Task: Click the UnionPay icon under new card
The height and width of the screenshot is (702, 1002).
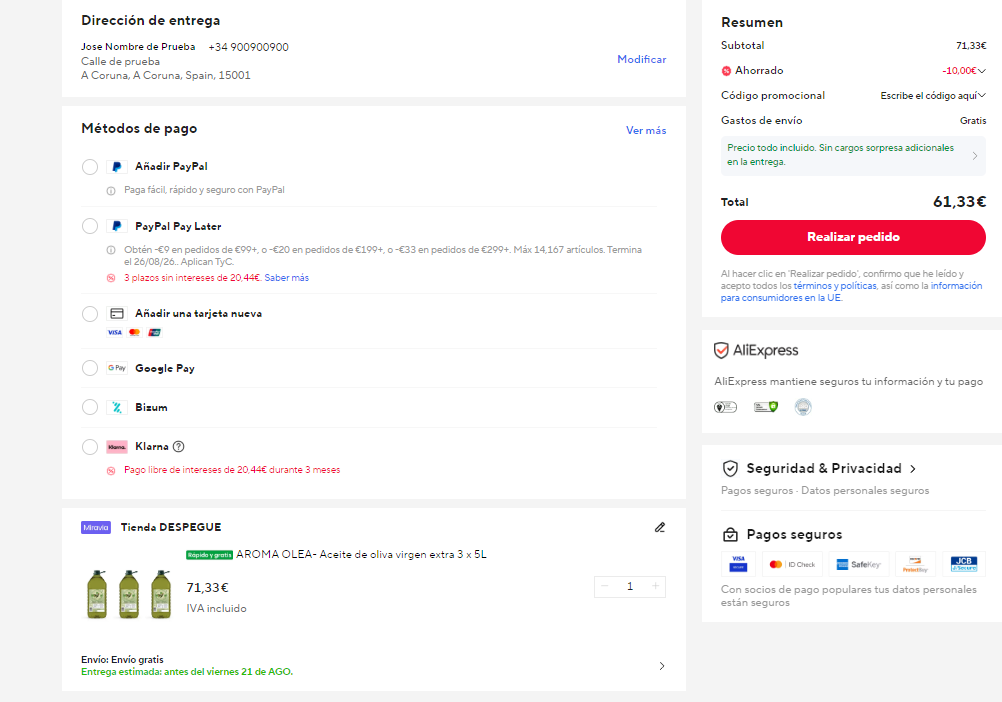Action: point(154,332)
